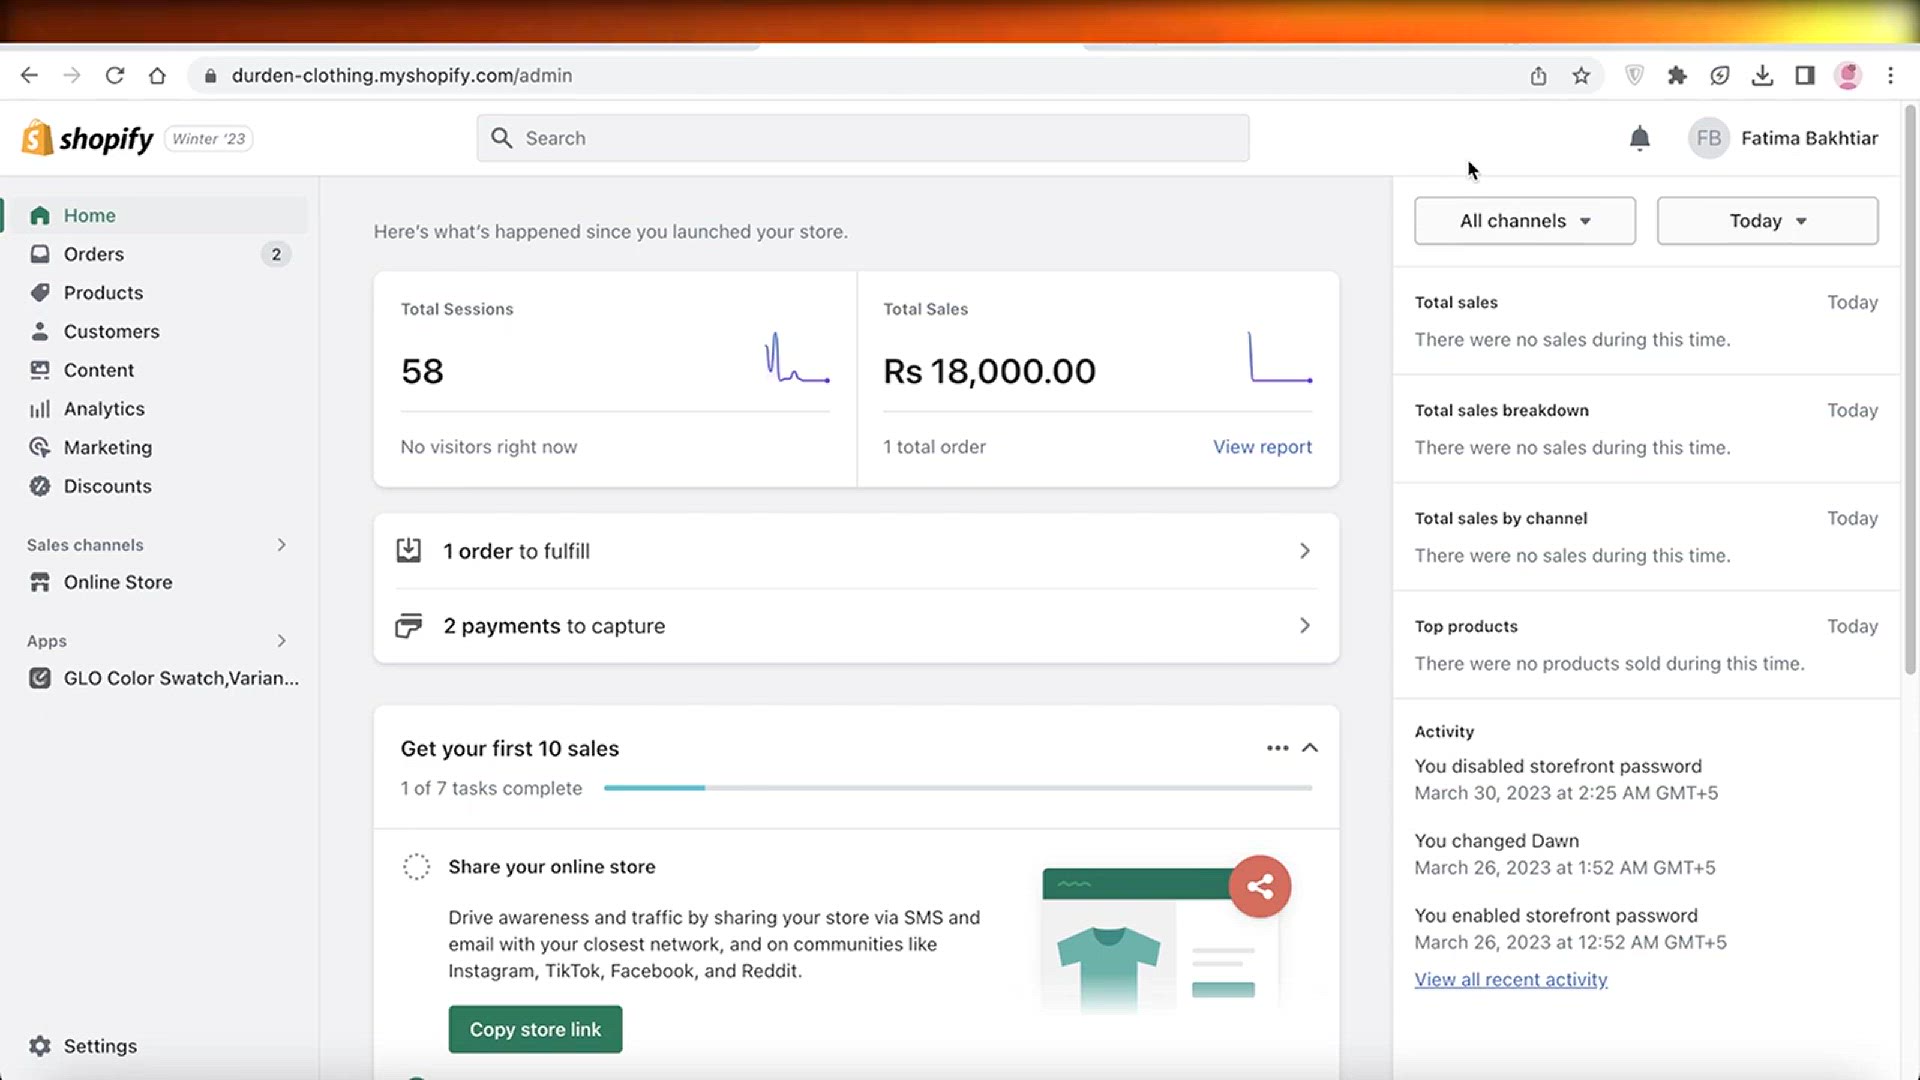Click the GLO Color Swatch app icon
1920x1080 pixels.
point(40,678)
